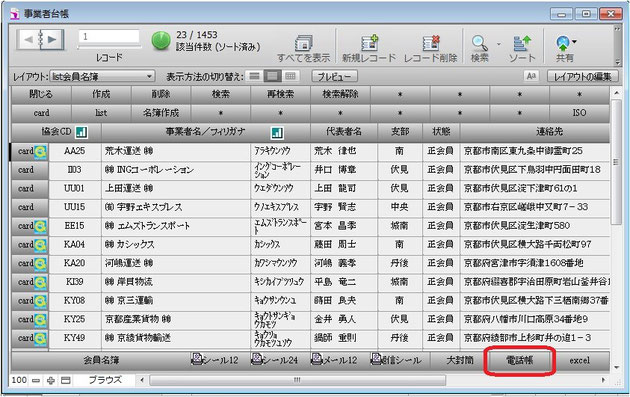Click the レイアウトの編集 button

click(x=583, y=76)
